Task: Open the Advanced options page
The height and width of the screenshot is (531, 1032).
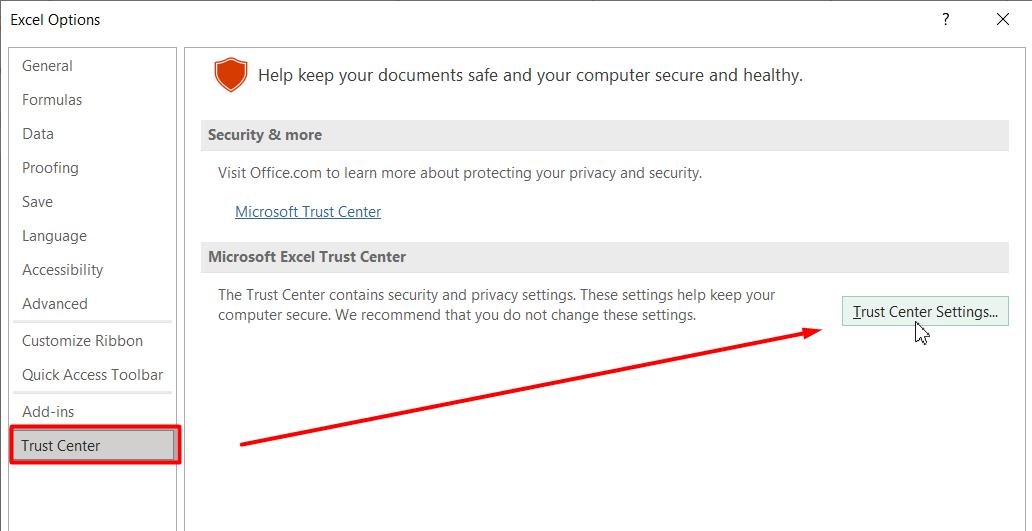Action: tap(55, 304)
